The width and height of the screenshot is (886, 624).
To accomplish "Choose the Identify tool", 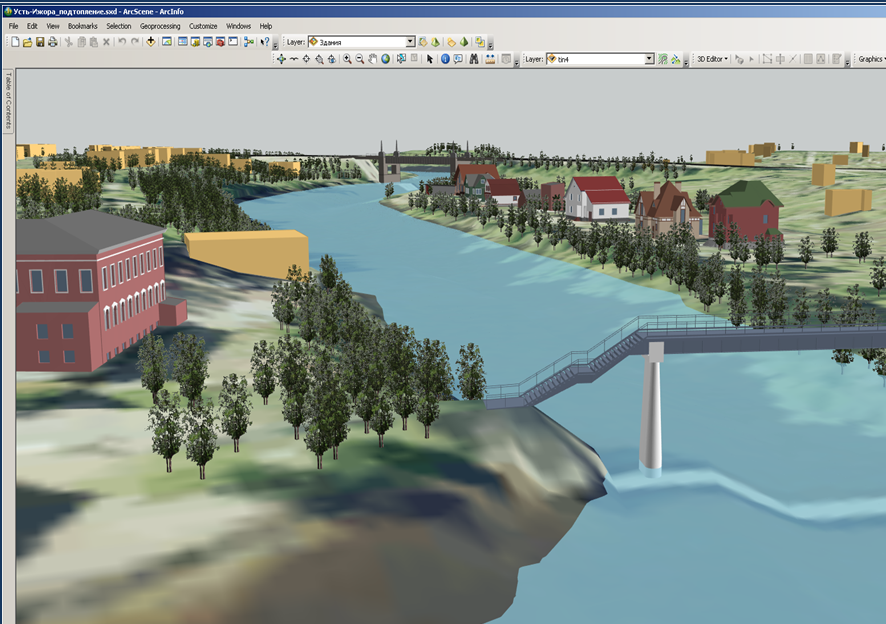I will (445, 59).
